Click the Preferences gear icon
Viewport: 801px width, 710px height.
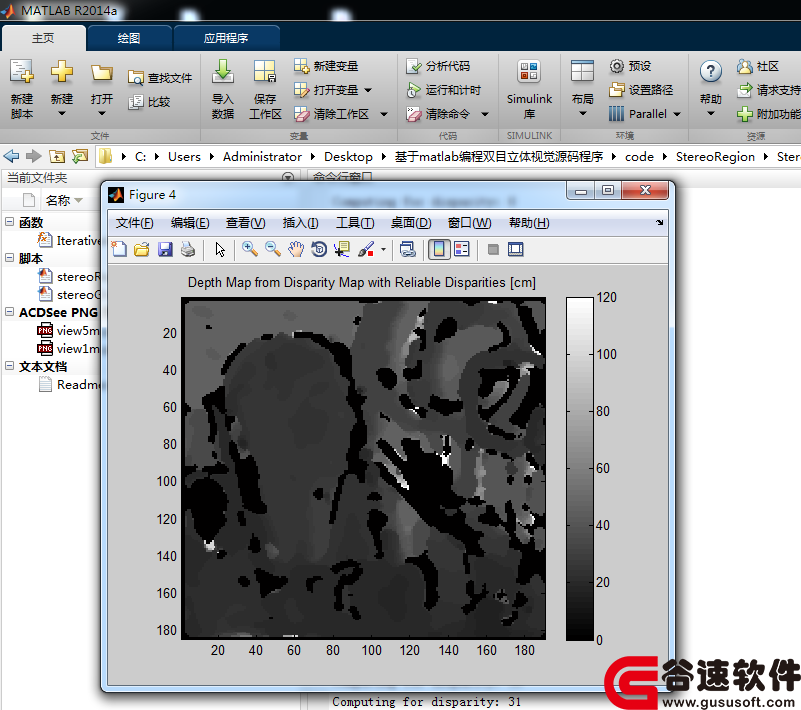(617, 66)
